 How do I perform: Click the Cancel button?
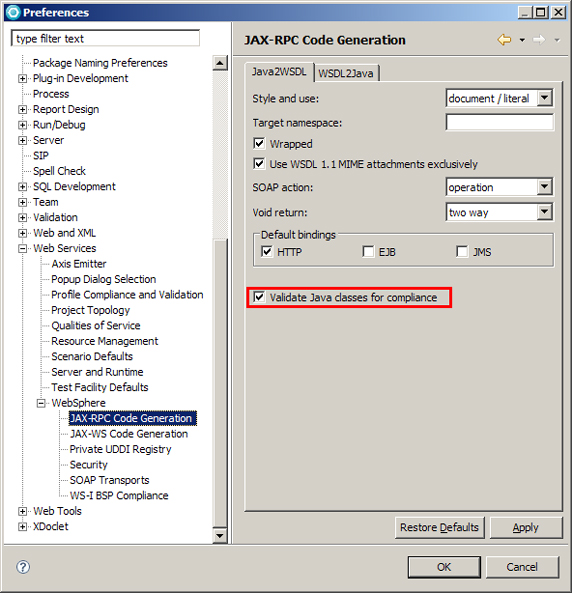522,567
